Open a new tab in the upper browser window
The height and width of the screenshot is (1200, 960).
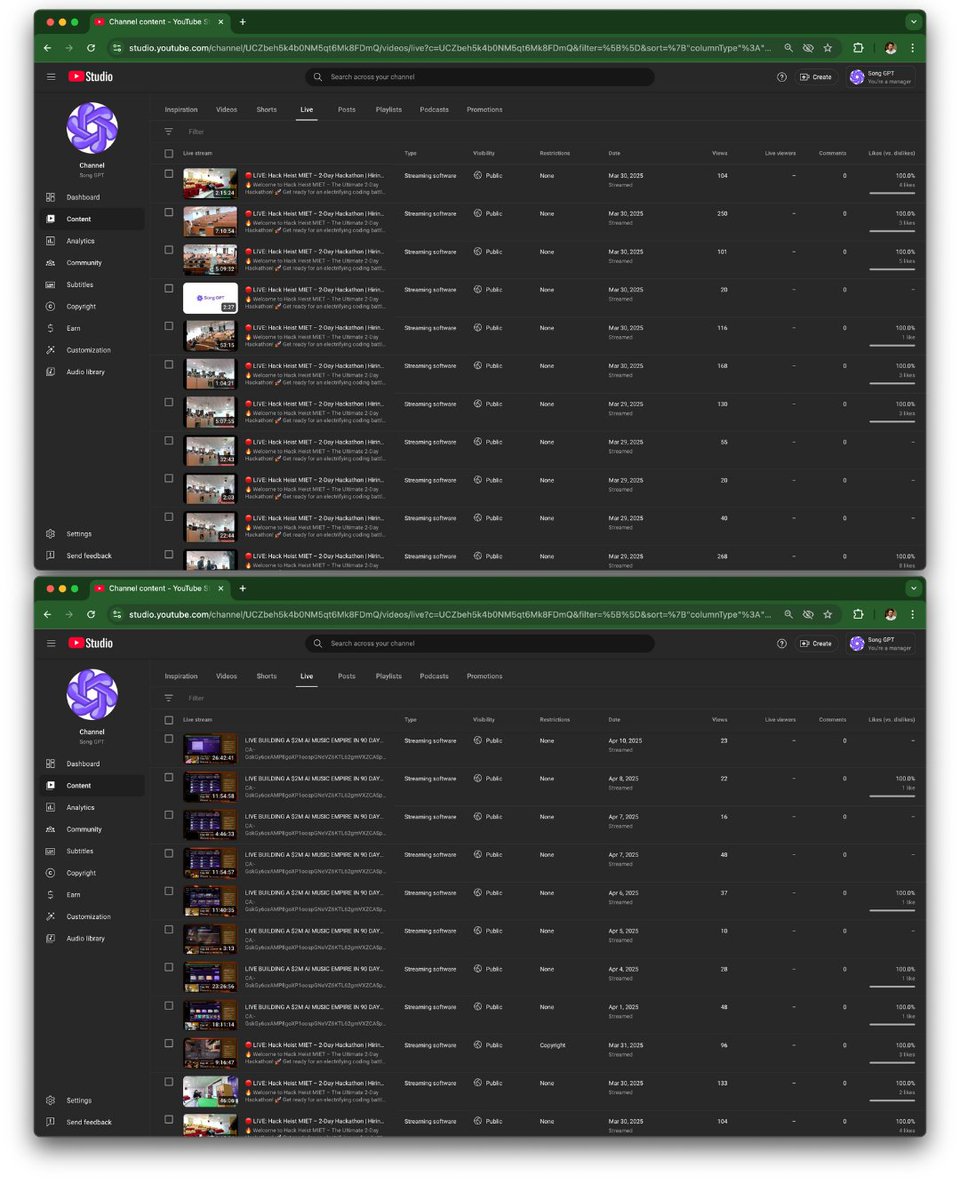(x=242, y=22)
